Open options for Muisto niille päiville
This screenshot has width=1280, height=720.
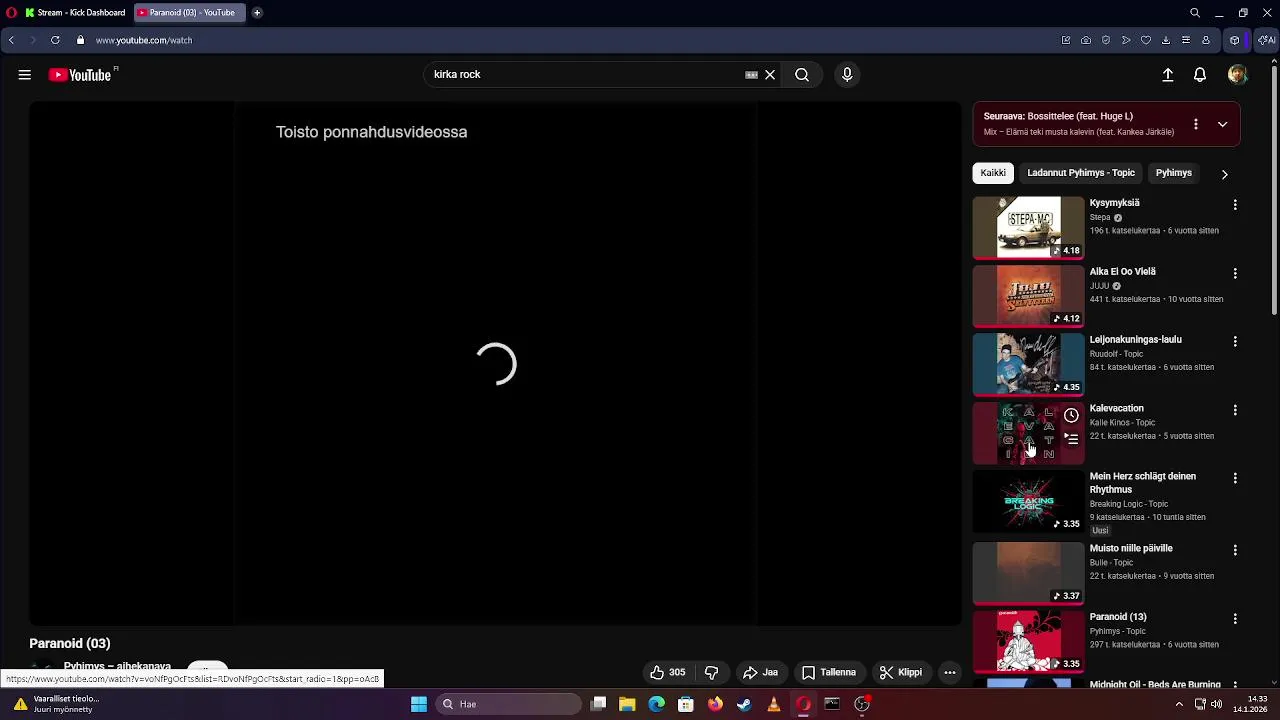click(x=1235, y=550)
